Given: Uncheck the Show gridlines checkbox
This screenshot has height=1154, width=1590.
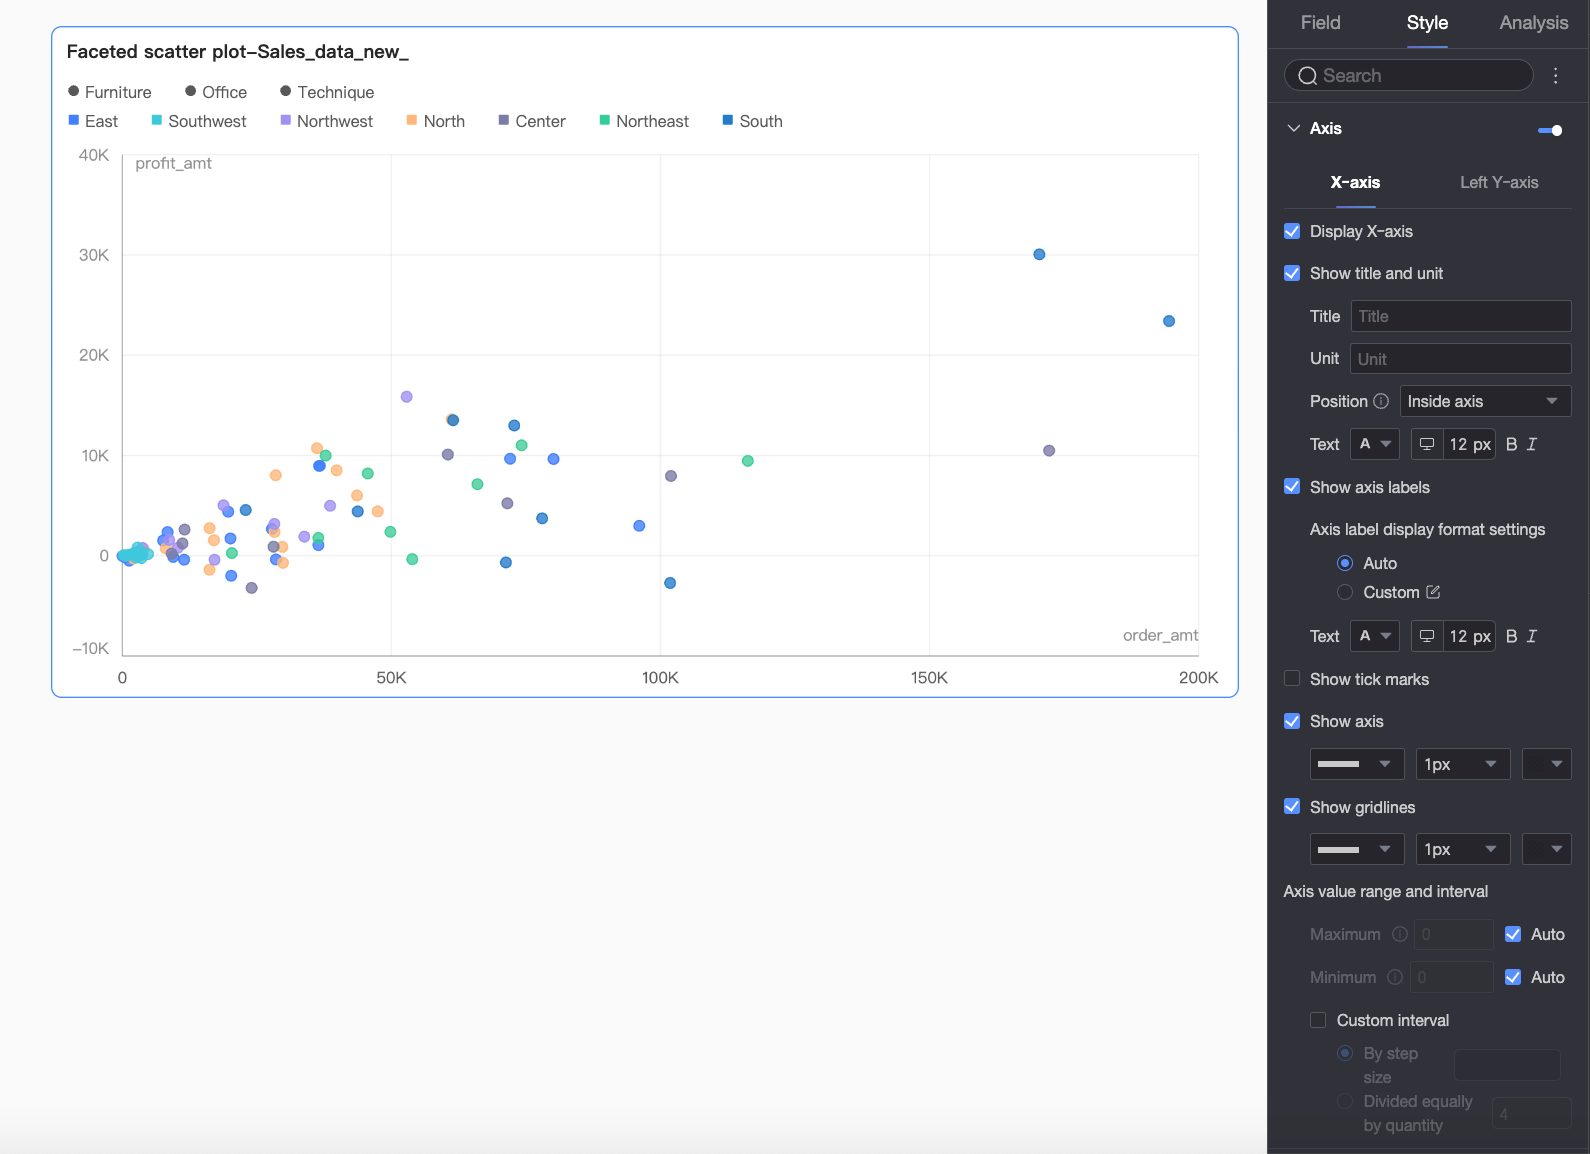Looking at the screenshot, I should [1292, 807].
